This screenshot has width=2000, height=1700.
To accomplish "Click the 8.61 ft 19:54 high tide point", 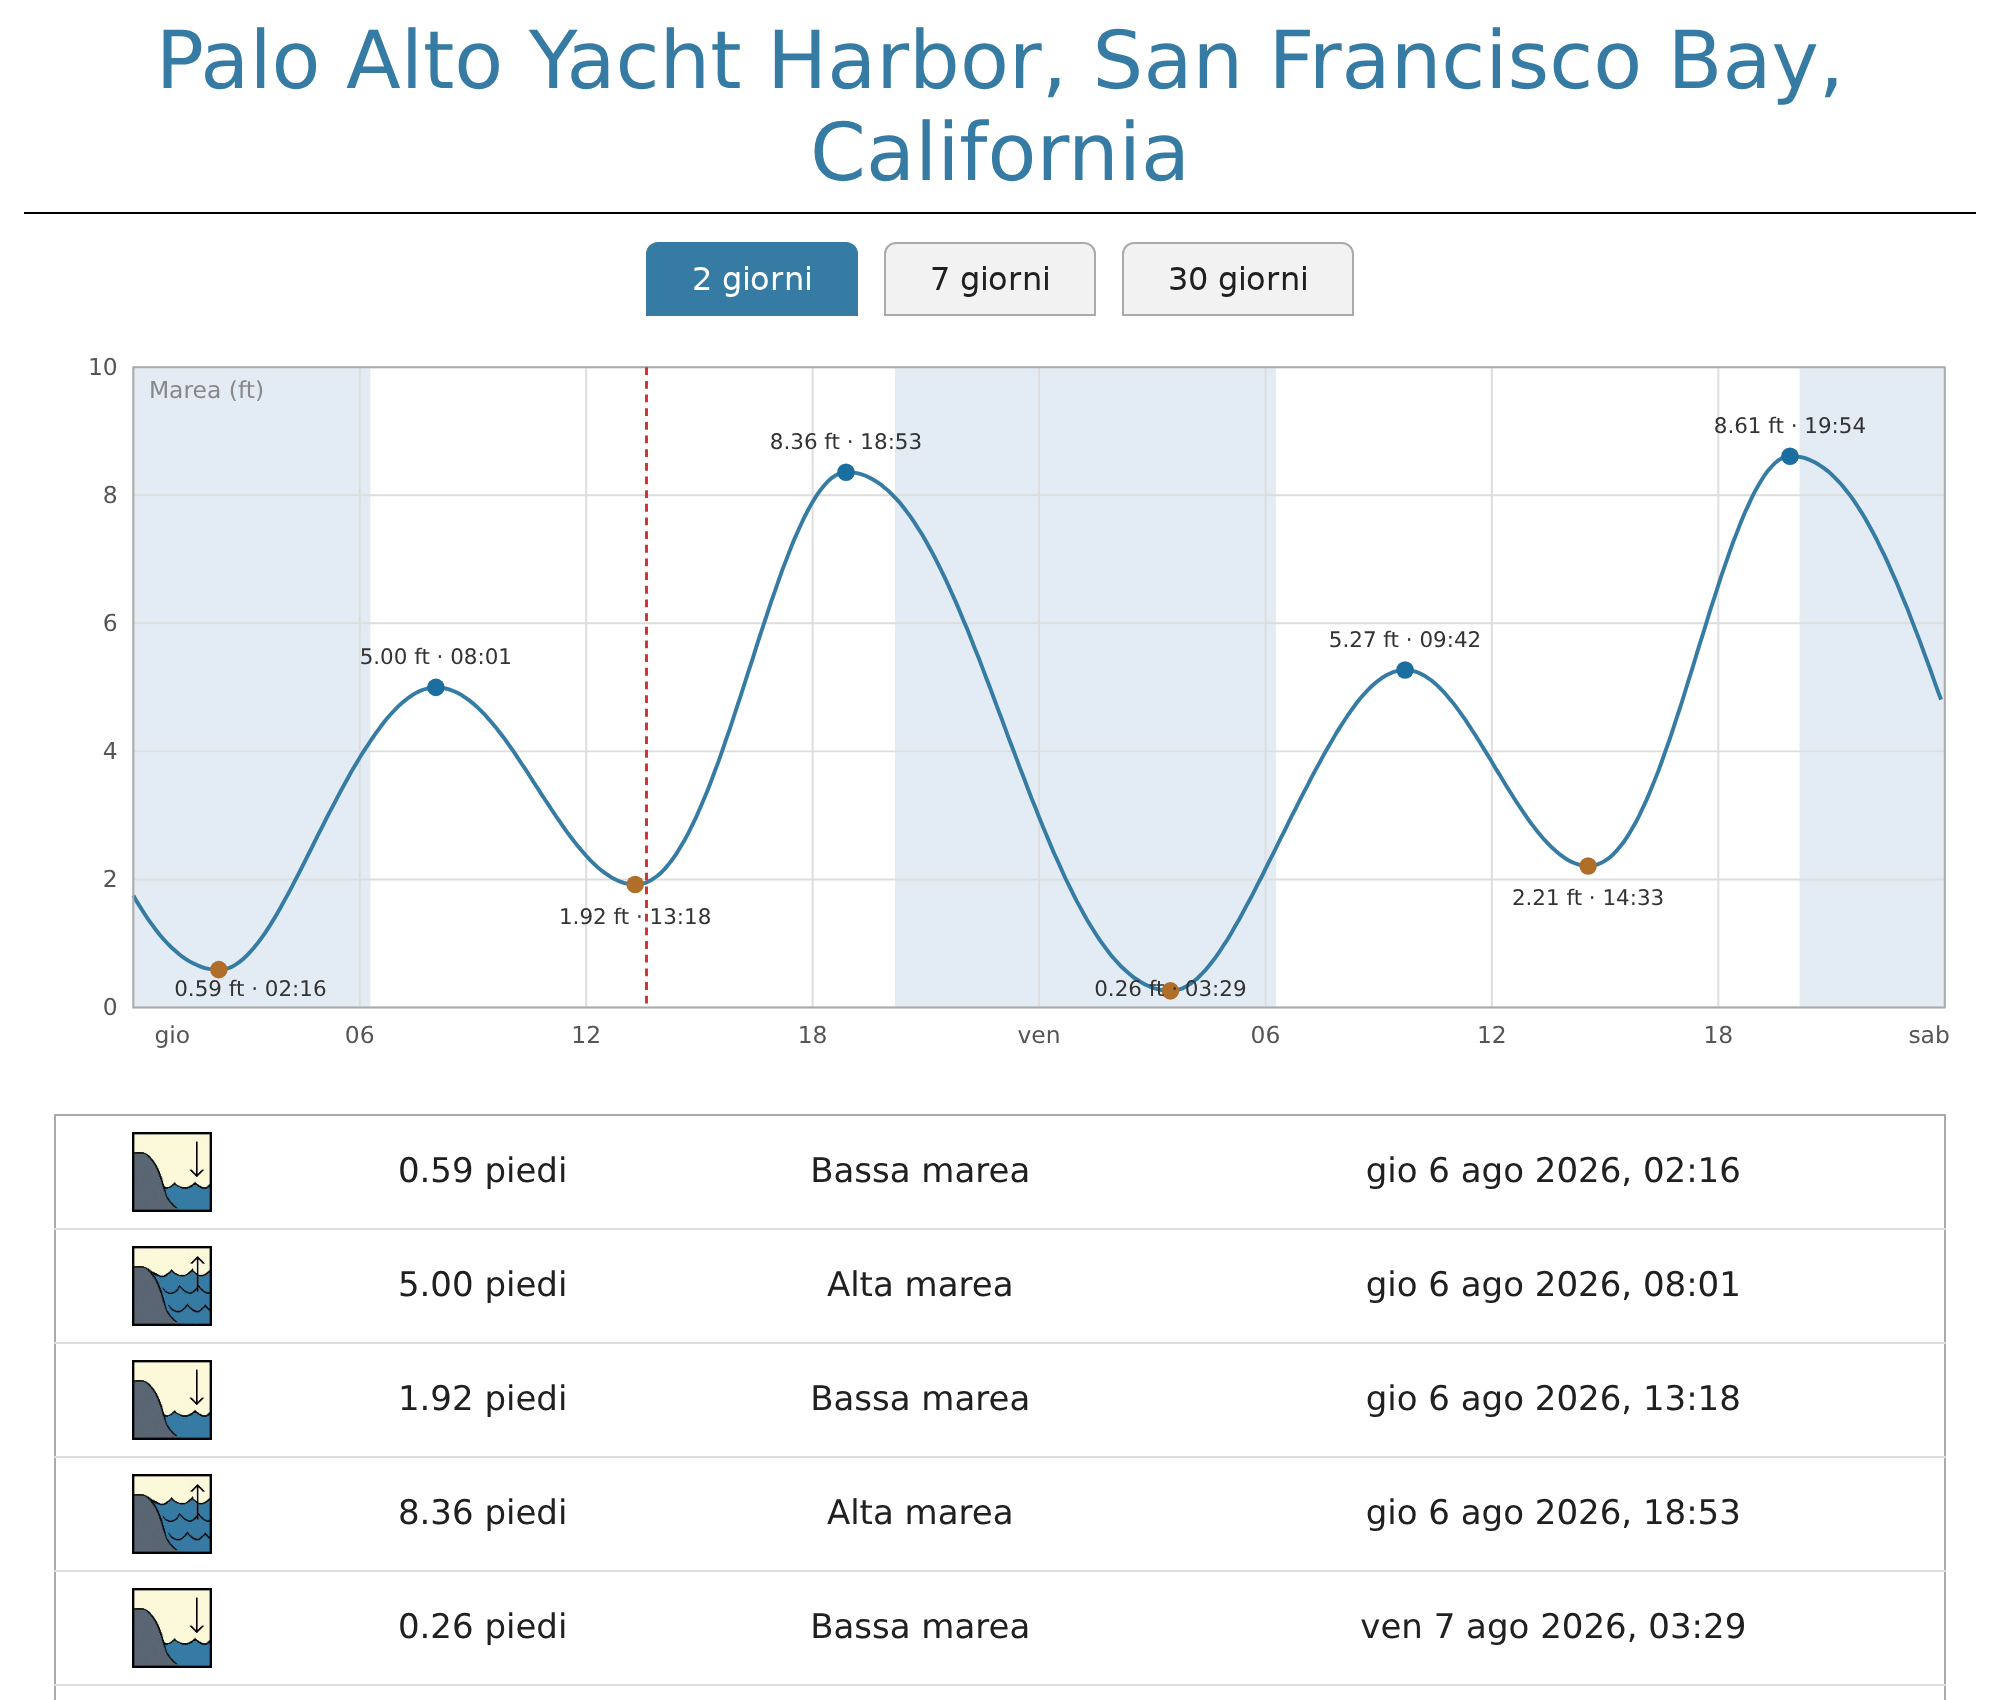I will (x=1790, y=456).
